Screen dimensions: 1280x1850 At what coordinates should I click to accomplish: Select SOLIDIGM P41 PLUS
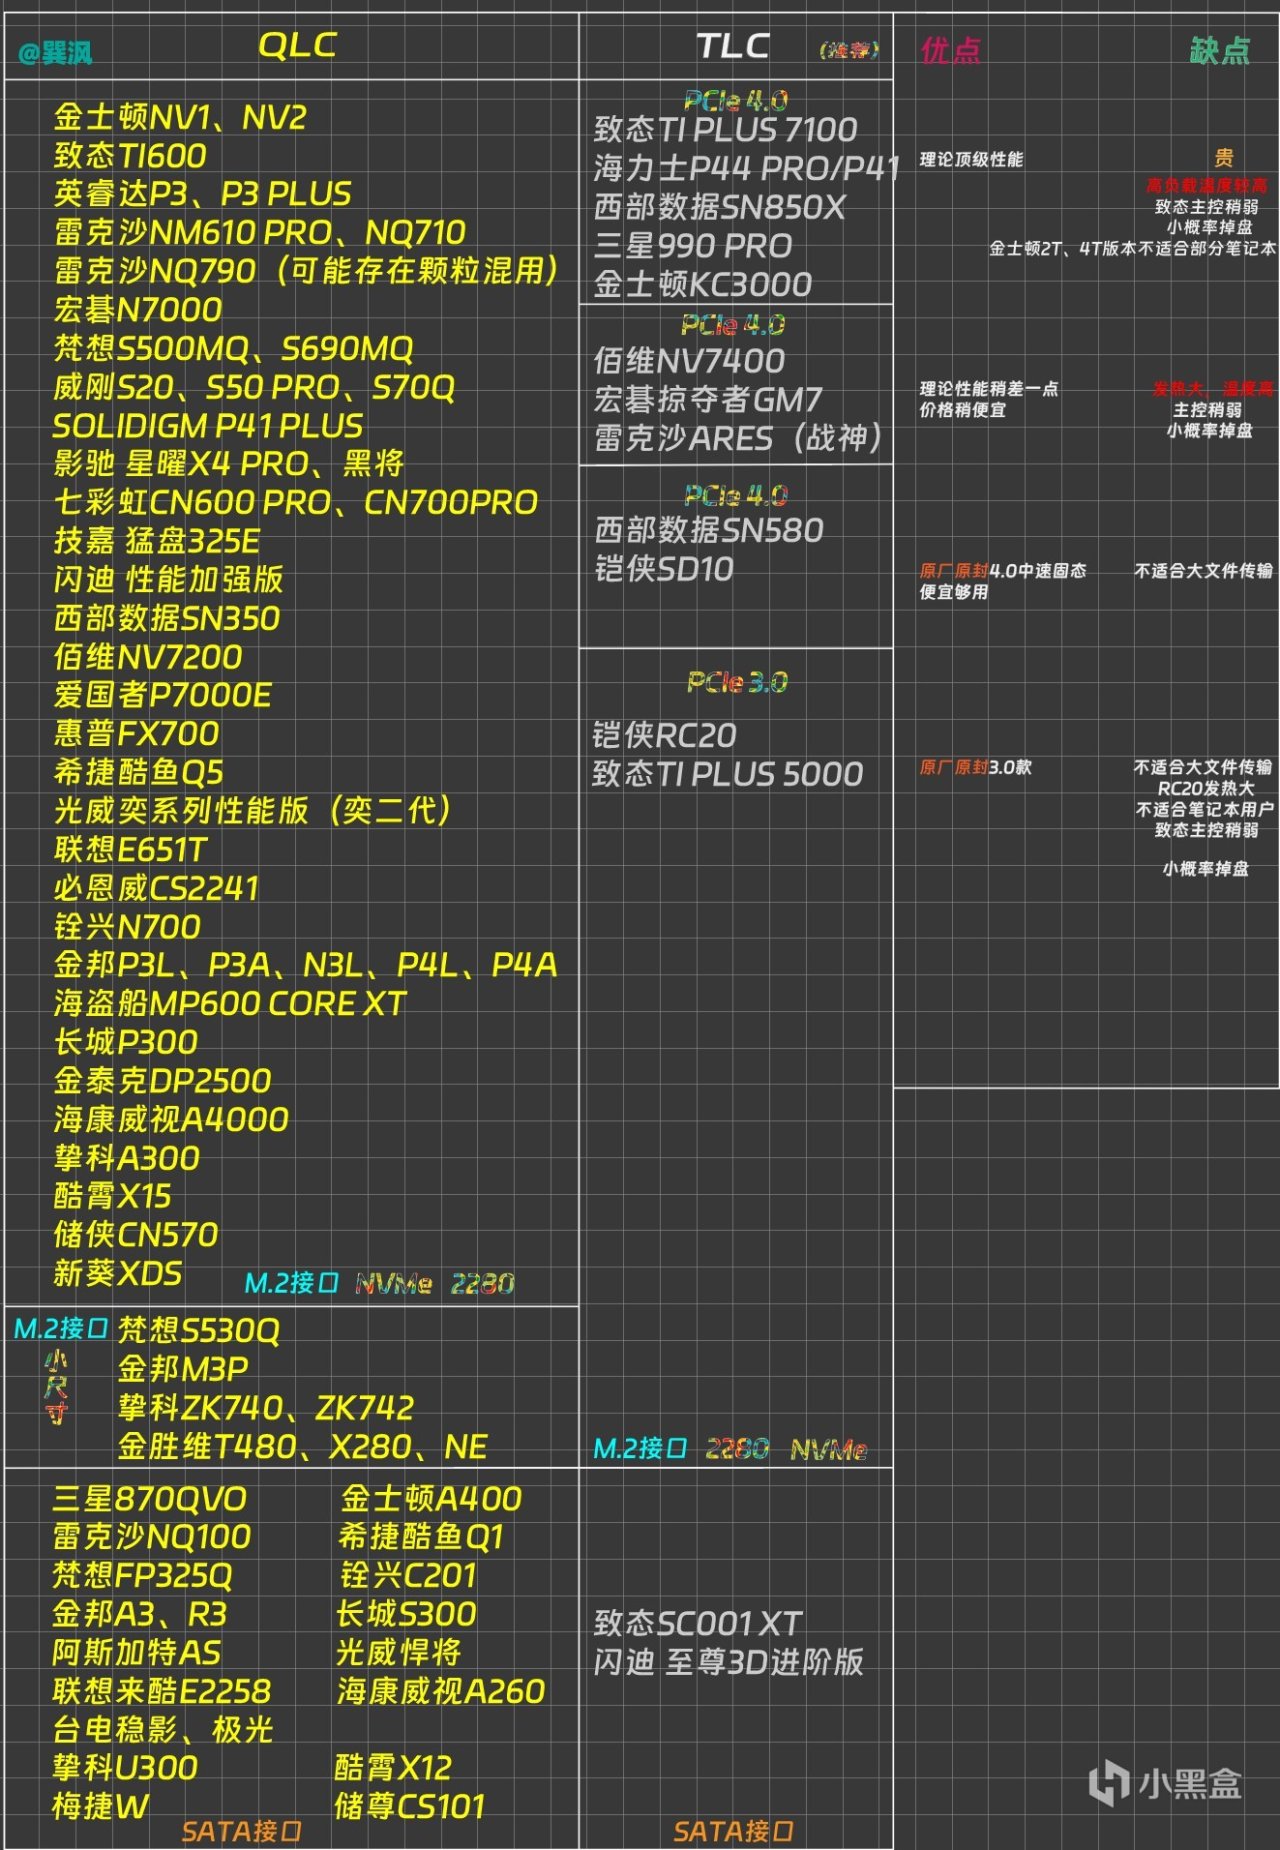pos(208,426)
